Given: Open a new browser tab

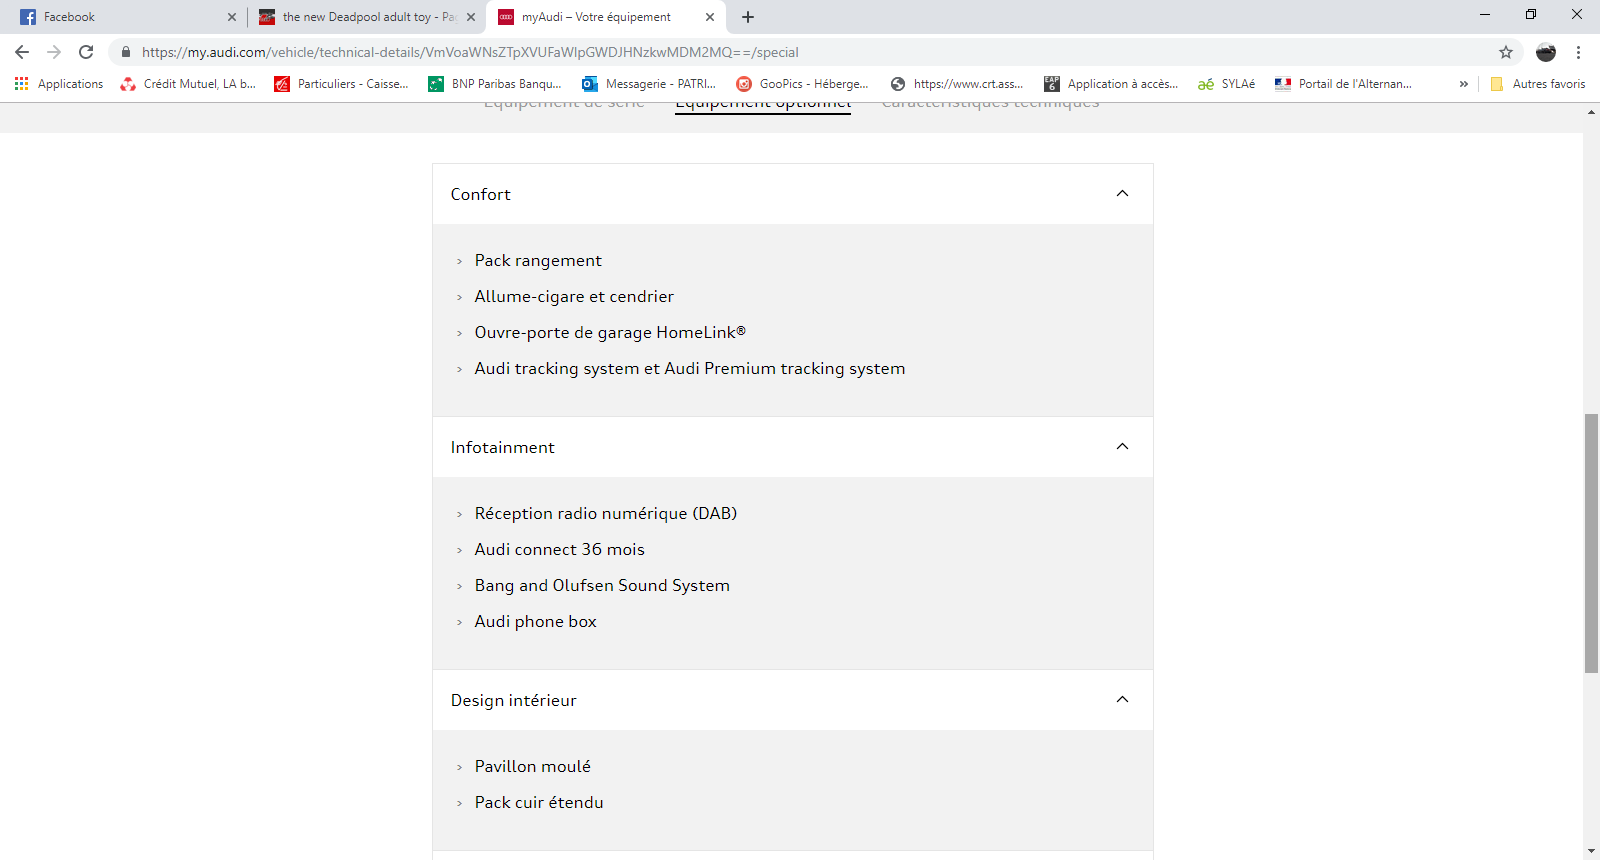Looking at the screenshot, I should click(748, 17).
